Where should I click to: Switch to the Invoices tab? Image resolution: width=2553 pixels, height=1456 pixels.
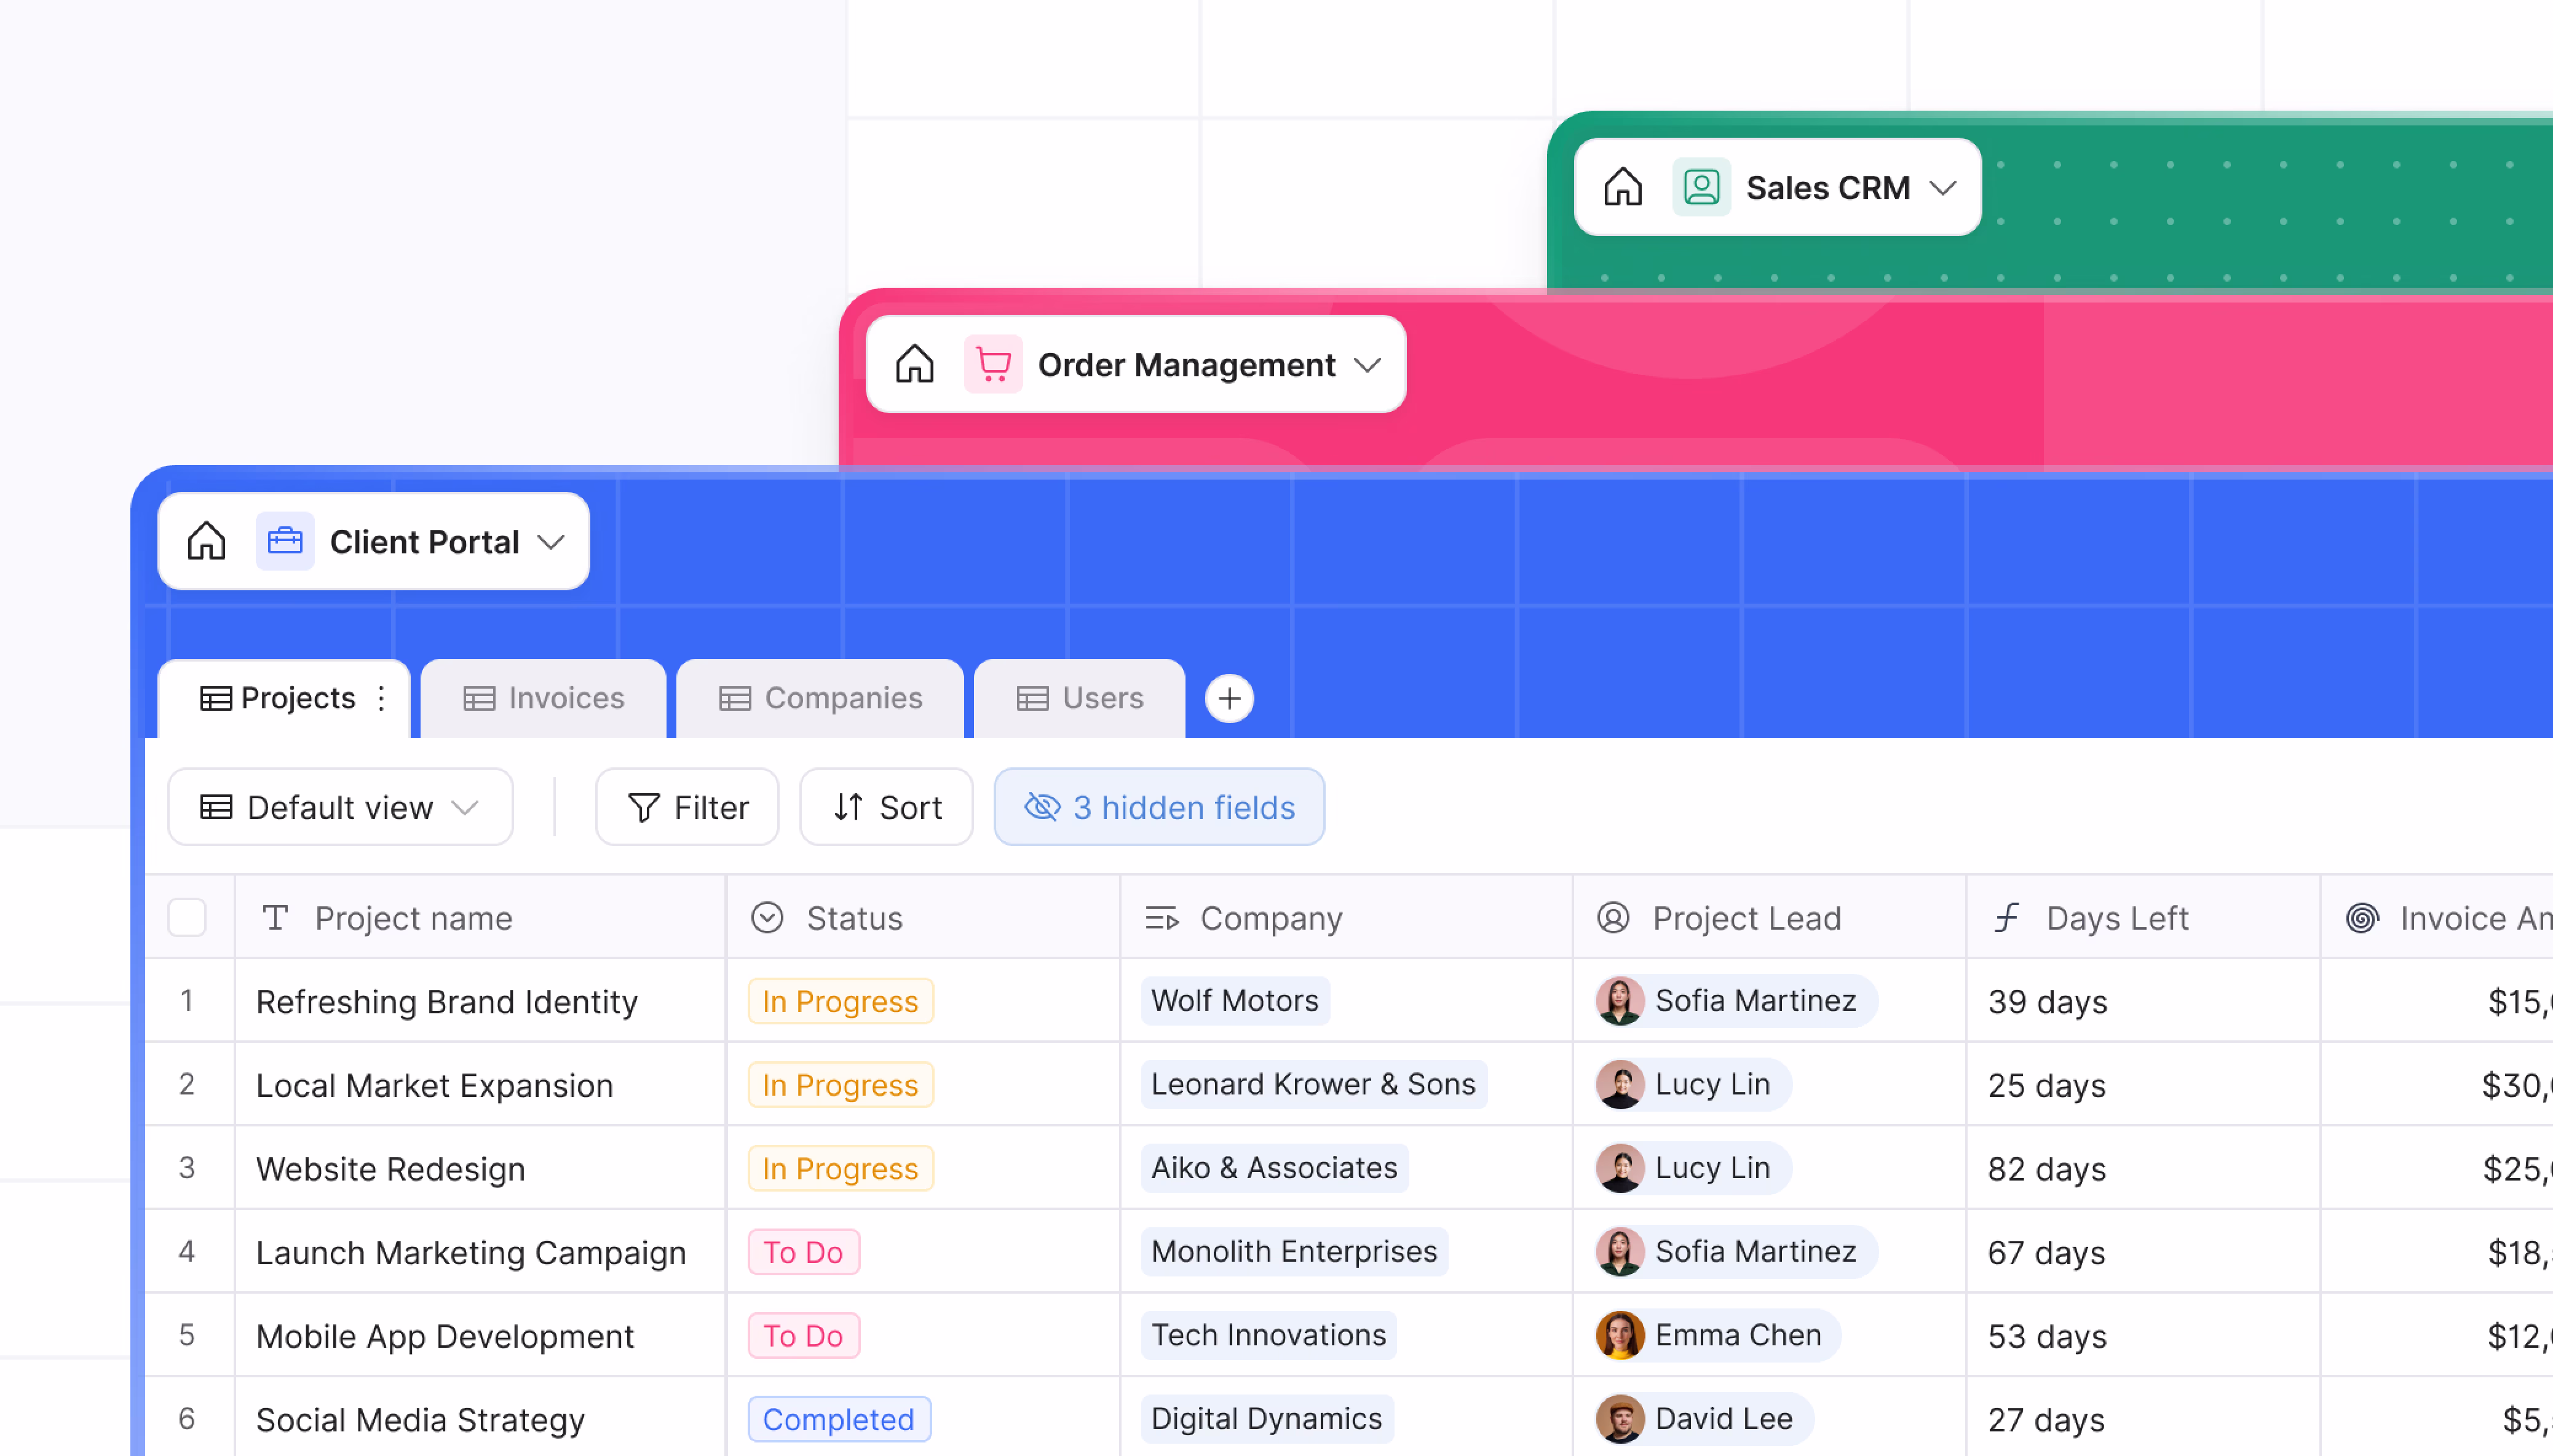point(544,698)
